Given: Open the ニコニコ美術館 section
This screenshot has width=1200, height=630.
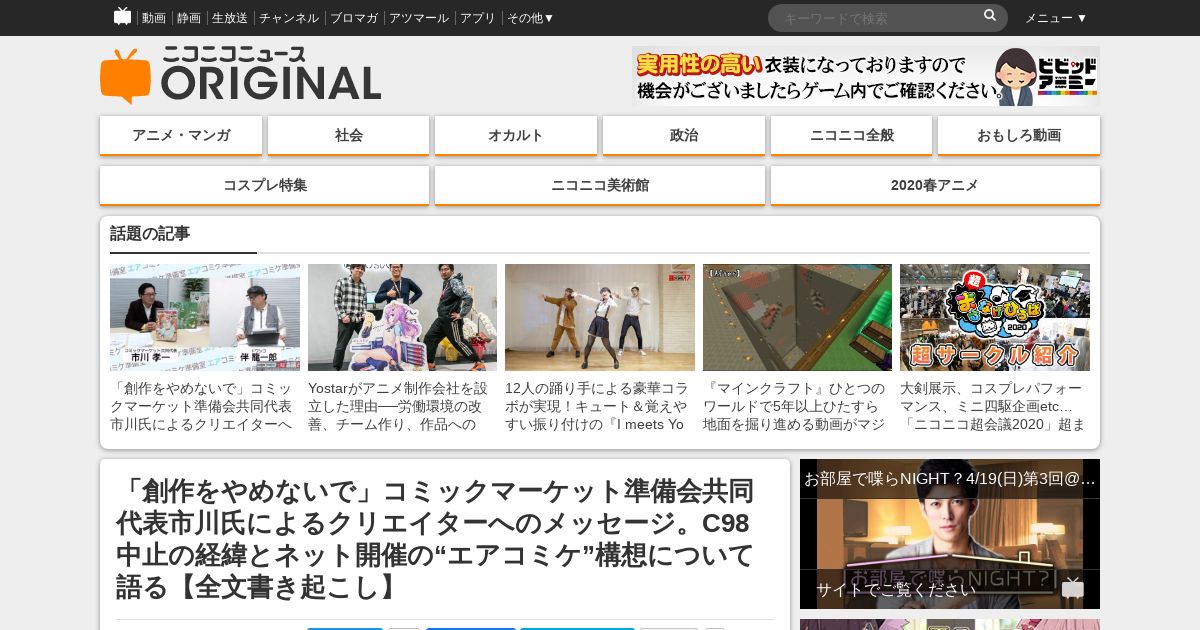Looking at the screenshot, I should (x=600, y=185).
